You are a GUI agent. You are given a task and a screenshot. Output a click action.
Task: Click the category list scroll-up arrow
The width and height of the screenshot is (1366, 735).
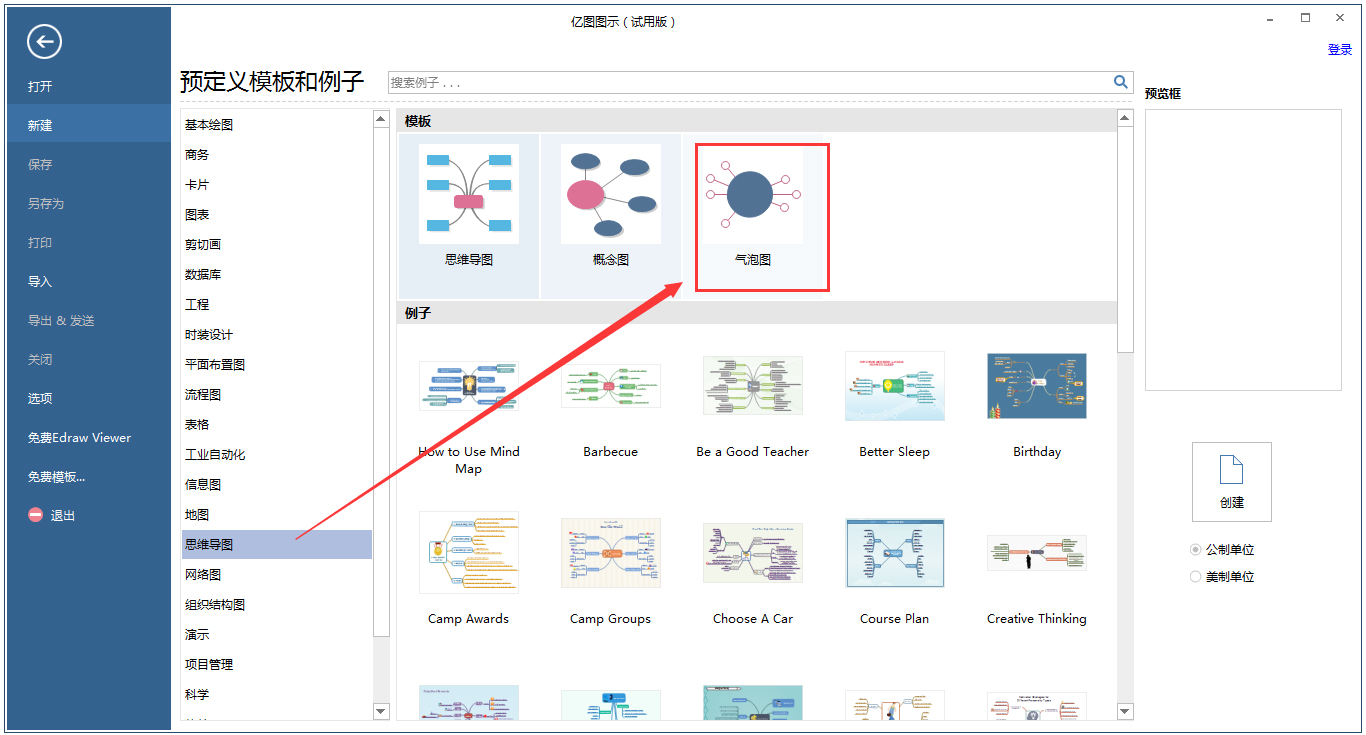(381, 119)
